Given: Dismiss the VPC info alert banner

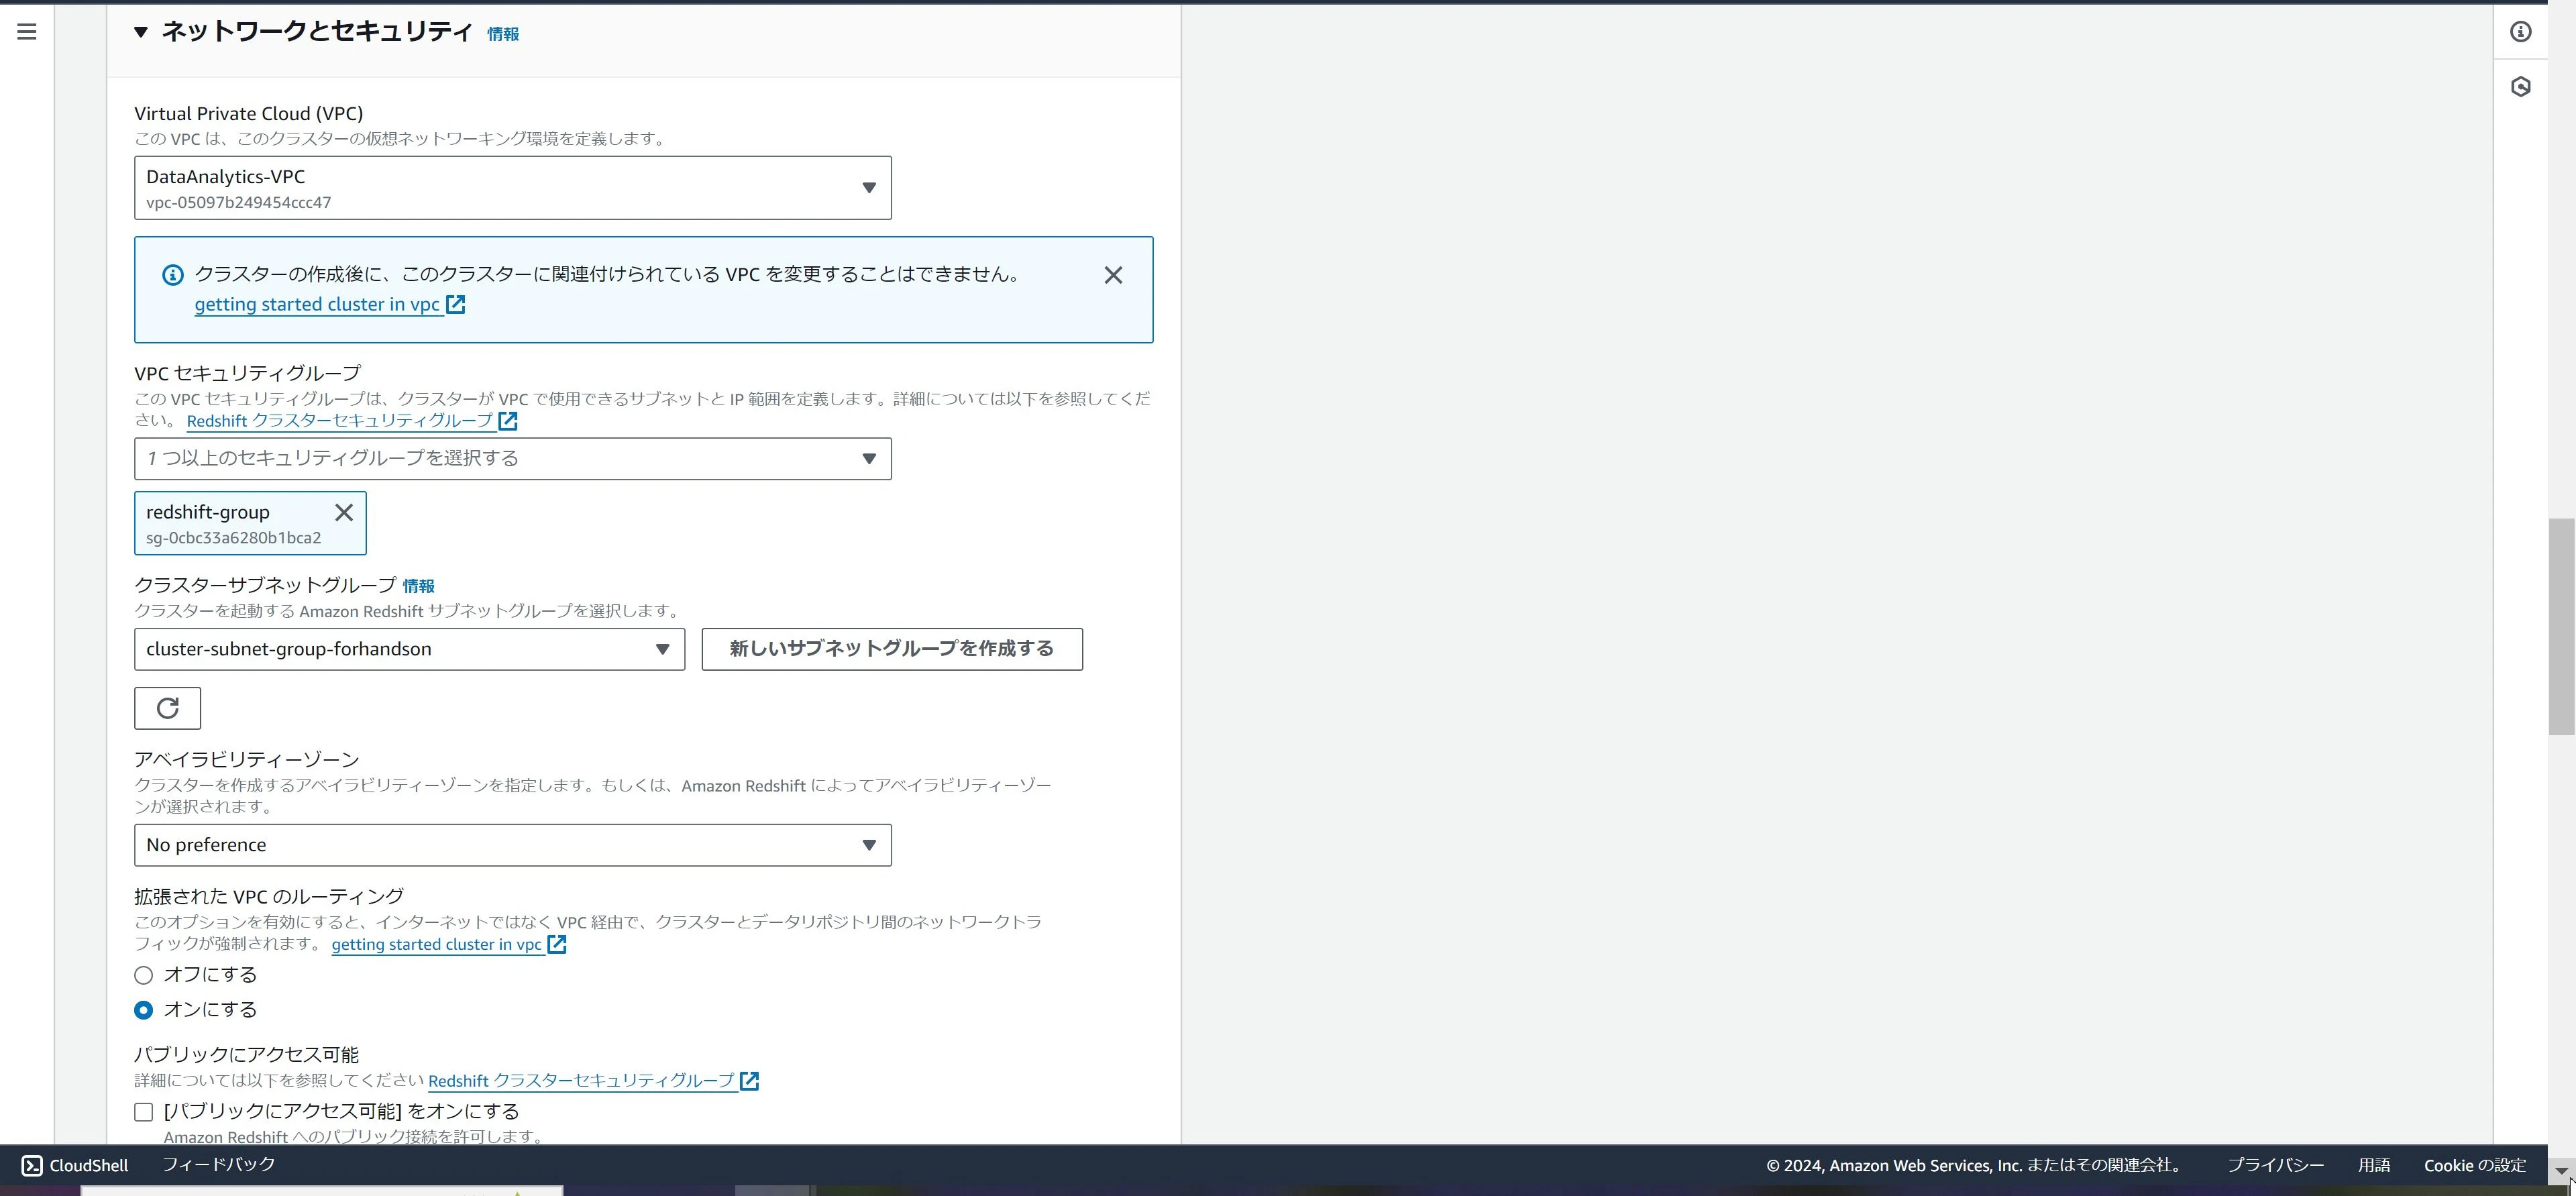Looking at the screenshot, I should pyautogui.click(x=1113, y=275).
